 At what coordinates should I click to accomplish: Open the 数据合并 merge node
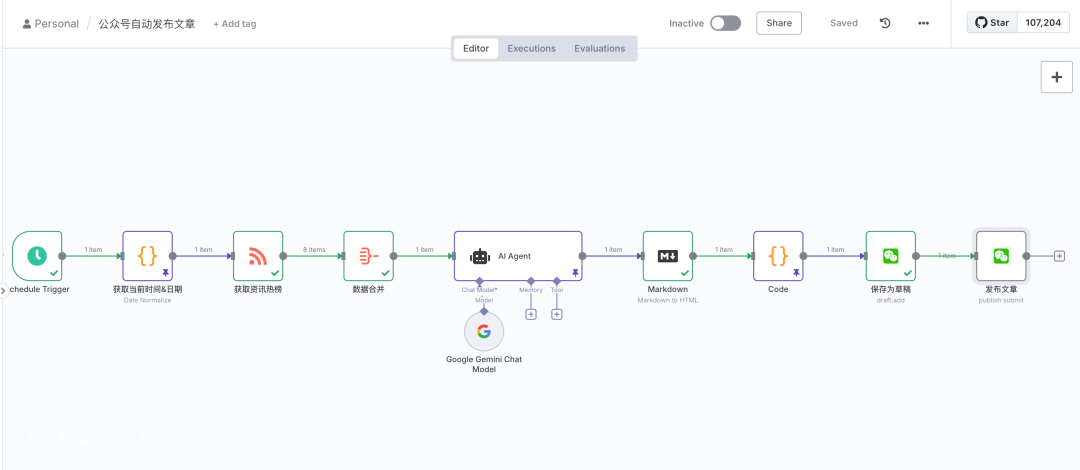(368, 256)
